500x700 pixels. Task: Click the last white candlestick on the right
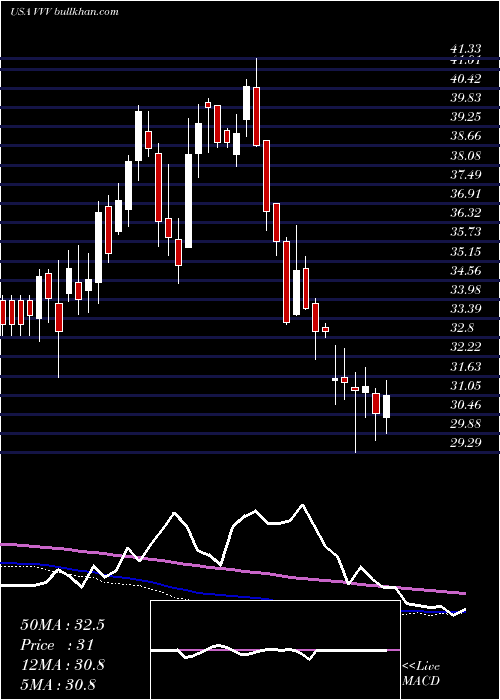pos(386,406)
